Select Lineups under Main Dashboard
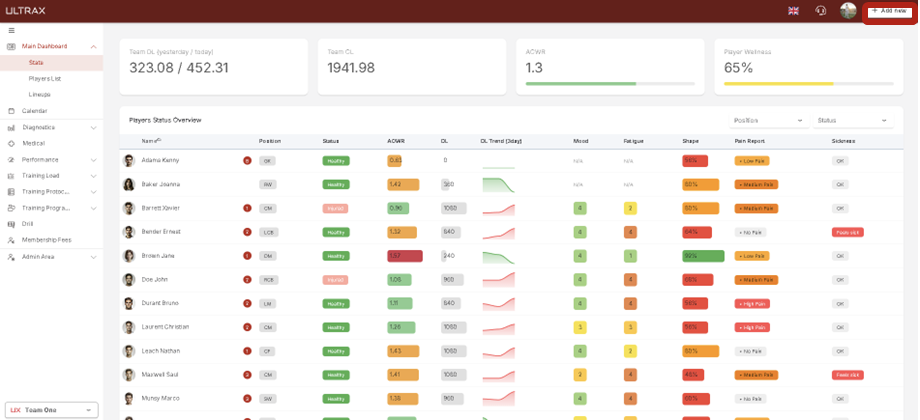This screenshot has height=420, width=920. 39,94
